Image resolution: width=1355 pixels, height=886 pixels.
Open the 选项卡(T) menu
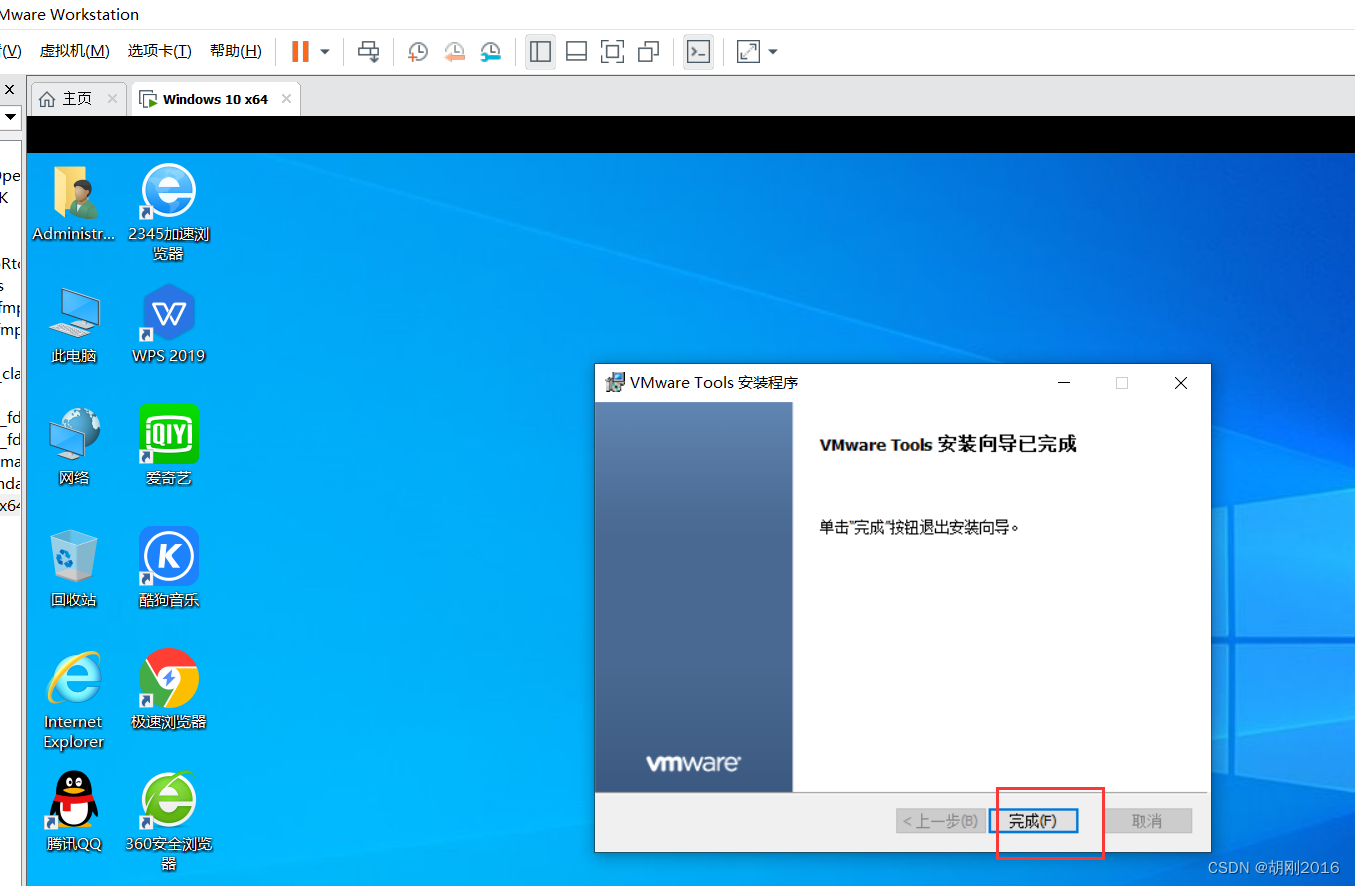point(160,51)
